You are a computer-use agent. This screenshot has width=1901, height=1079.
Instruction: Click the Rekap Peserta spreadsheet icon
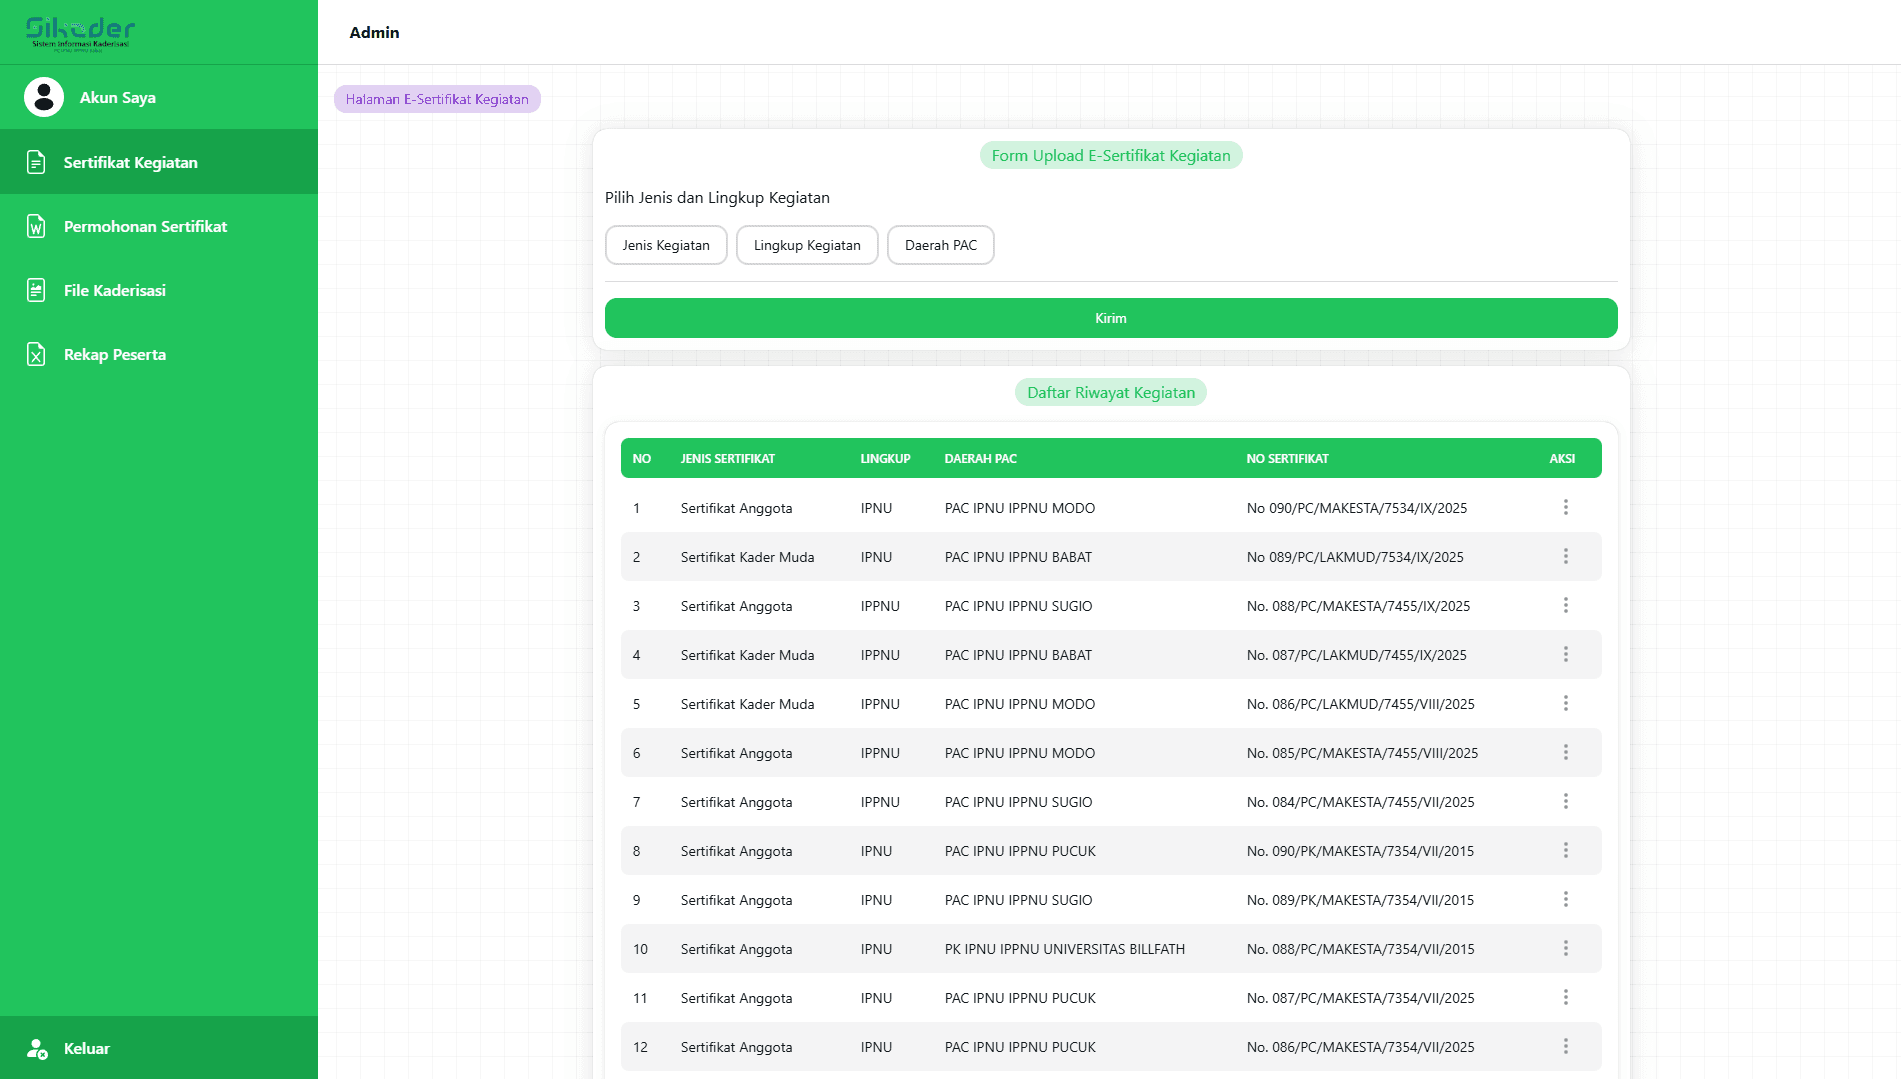pos(36,354)
